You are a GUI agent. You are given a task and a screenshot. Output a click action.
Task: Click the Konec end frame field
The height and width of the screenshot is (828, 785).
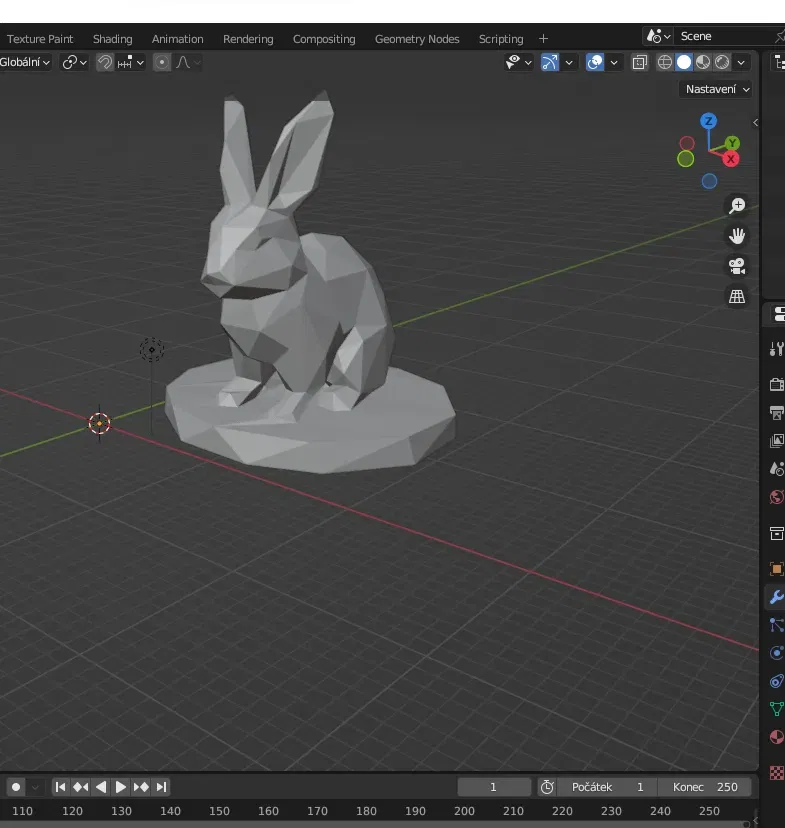(705, 787)
